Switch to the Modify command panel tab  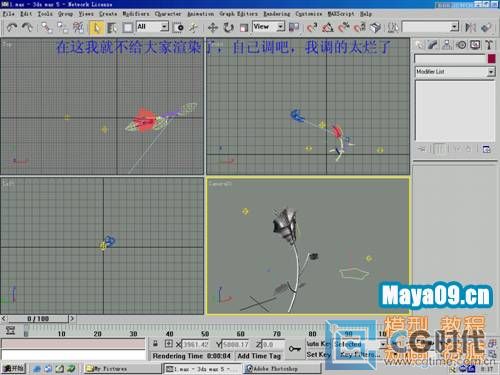[x=433, y=45]
